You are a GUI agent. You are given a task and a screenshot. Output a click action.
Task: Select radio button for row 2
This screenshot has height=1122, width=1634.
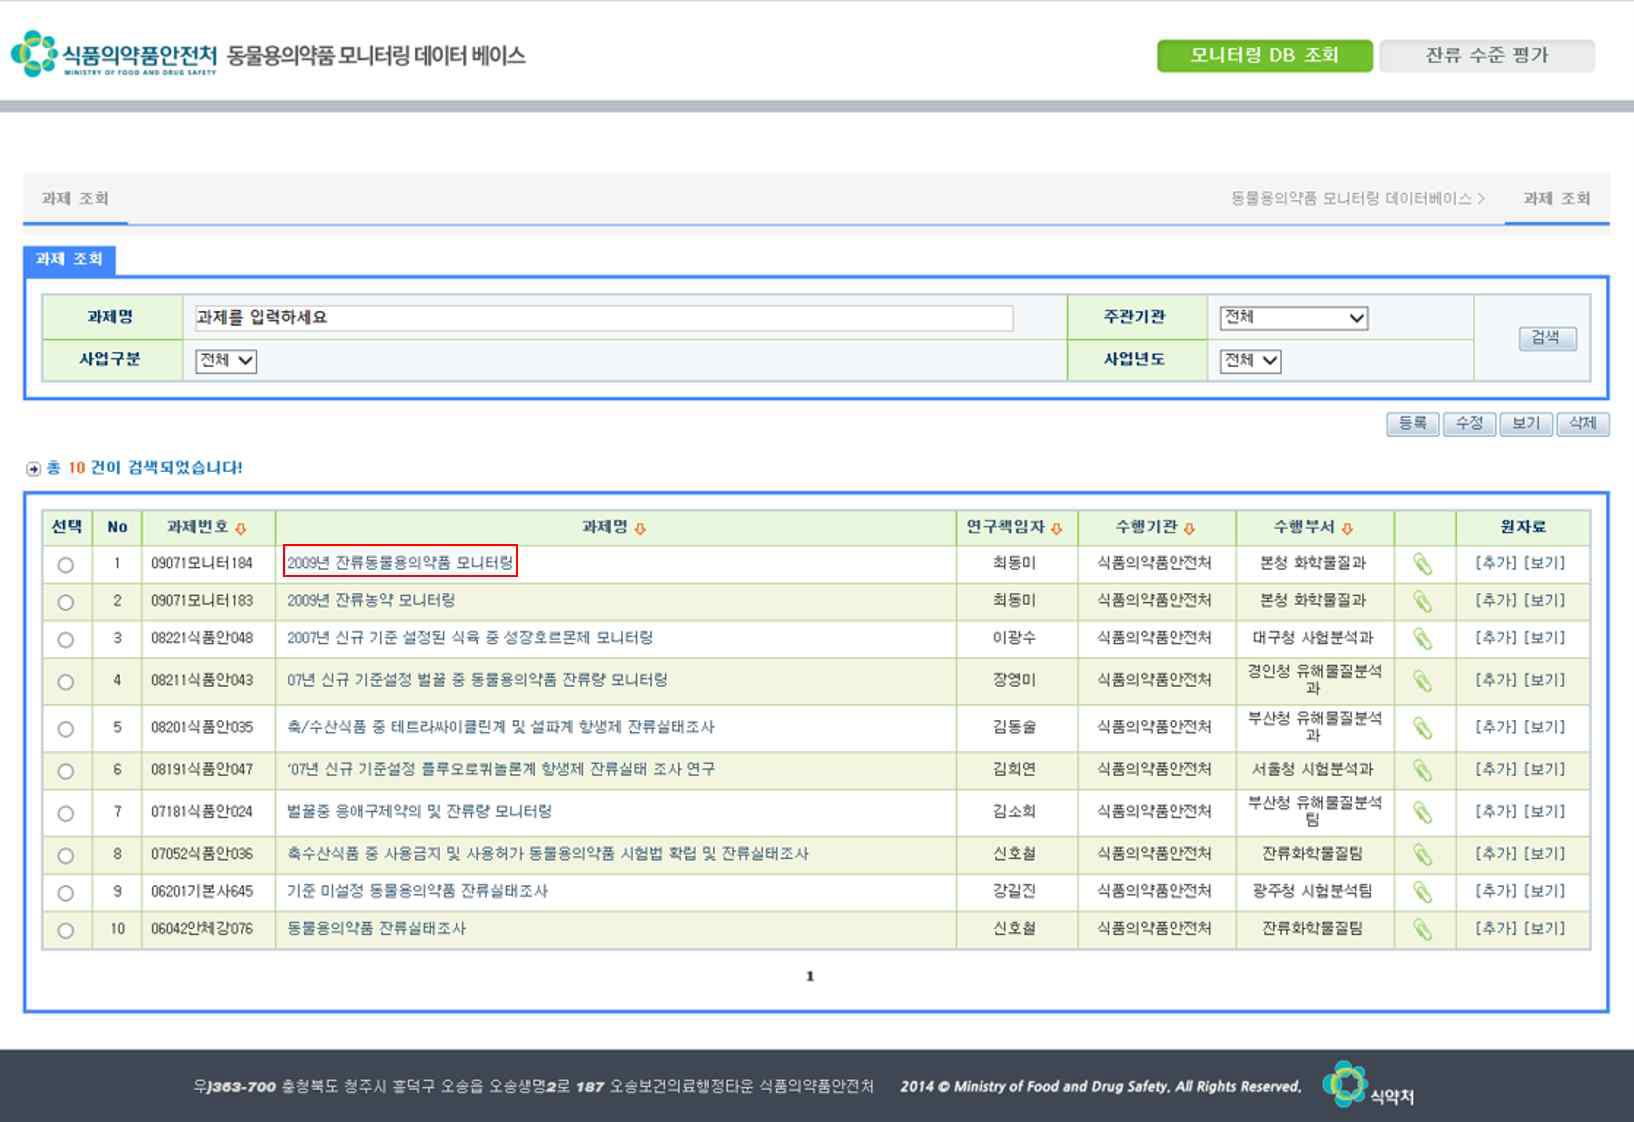coord(66,602)
